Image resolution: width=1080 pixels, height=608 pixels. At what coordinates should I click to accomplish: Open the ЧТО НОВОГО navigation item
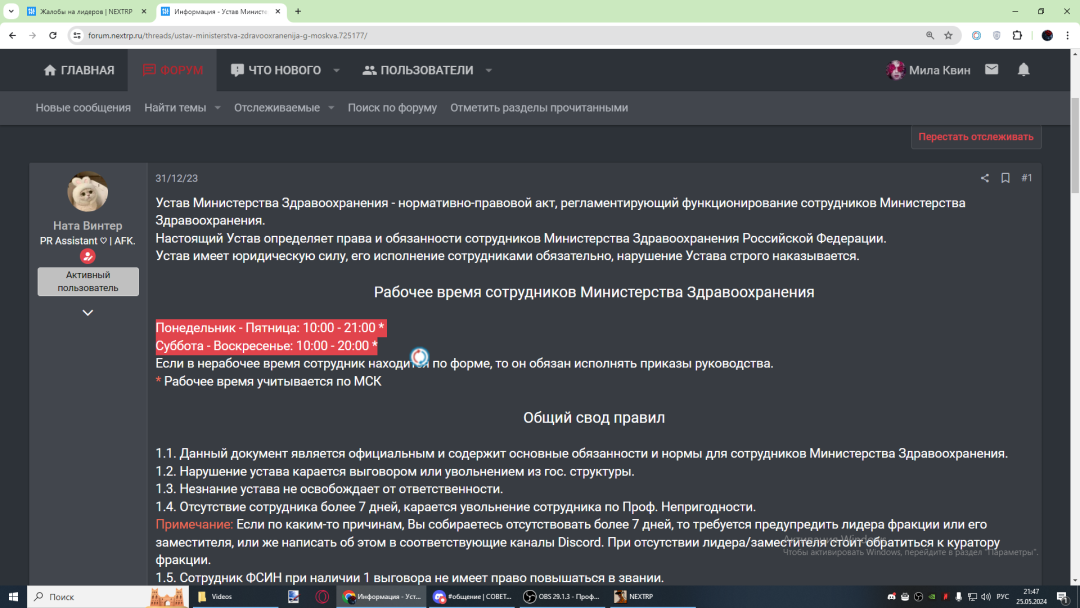click(276, 70)
